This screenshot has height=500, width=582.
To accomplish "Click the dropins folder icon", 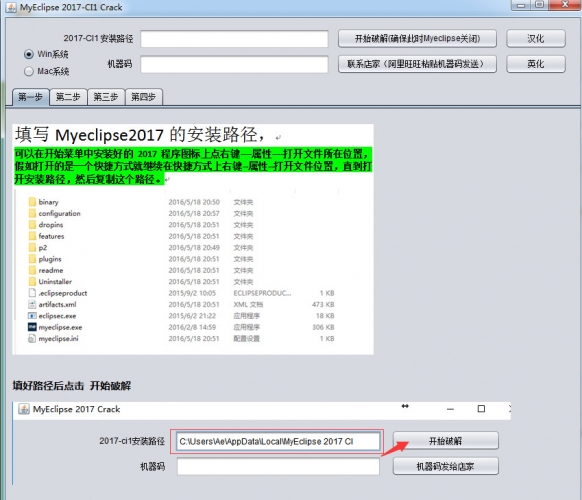I will (32, 225).
